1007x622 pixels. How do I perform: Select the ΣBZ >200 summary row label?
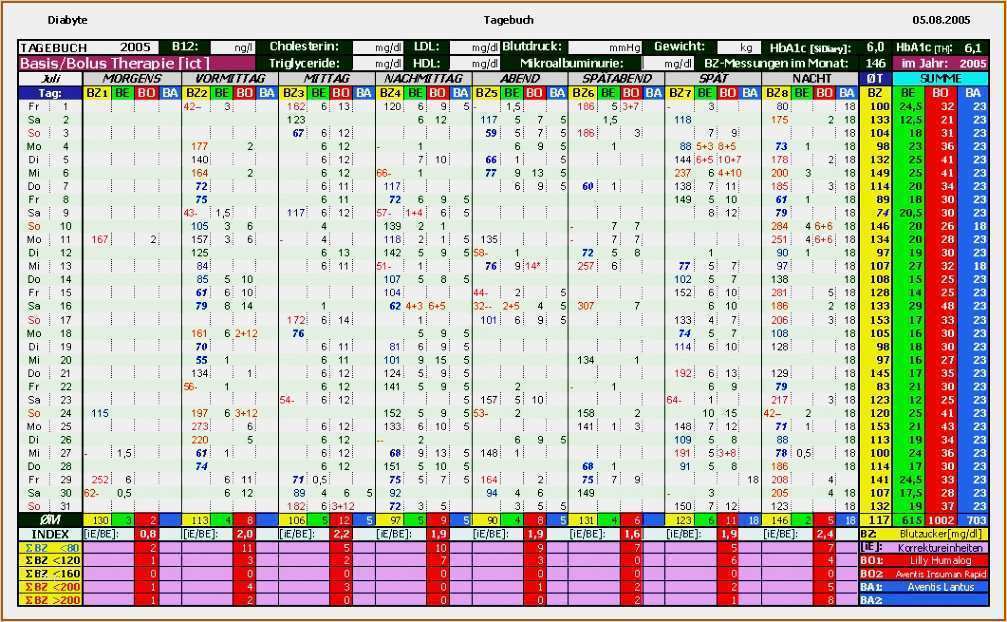[x=50, y=600]
